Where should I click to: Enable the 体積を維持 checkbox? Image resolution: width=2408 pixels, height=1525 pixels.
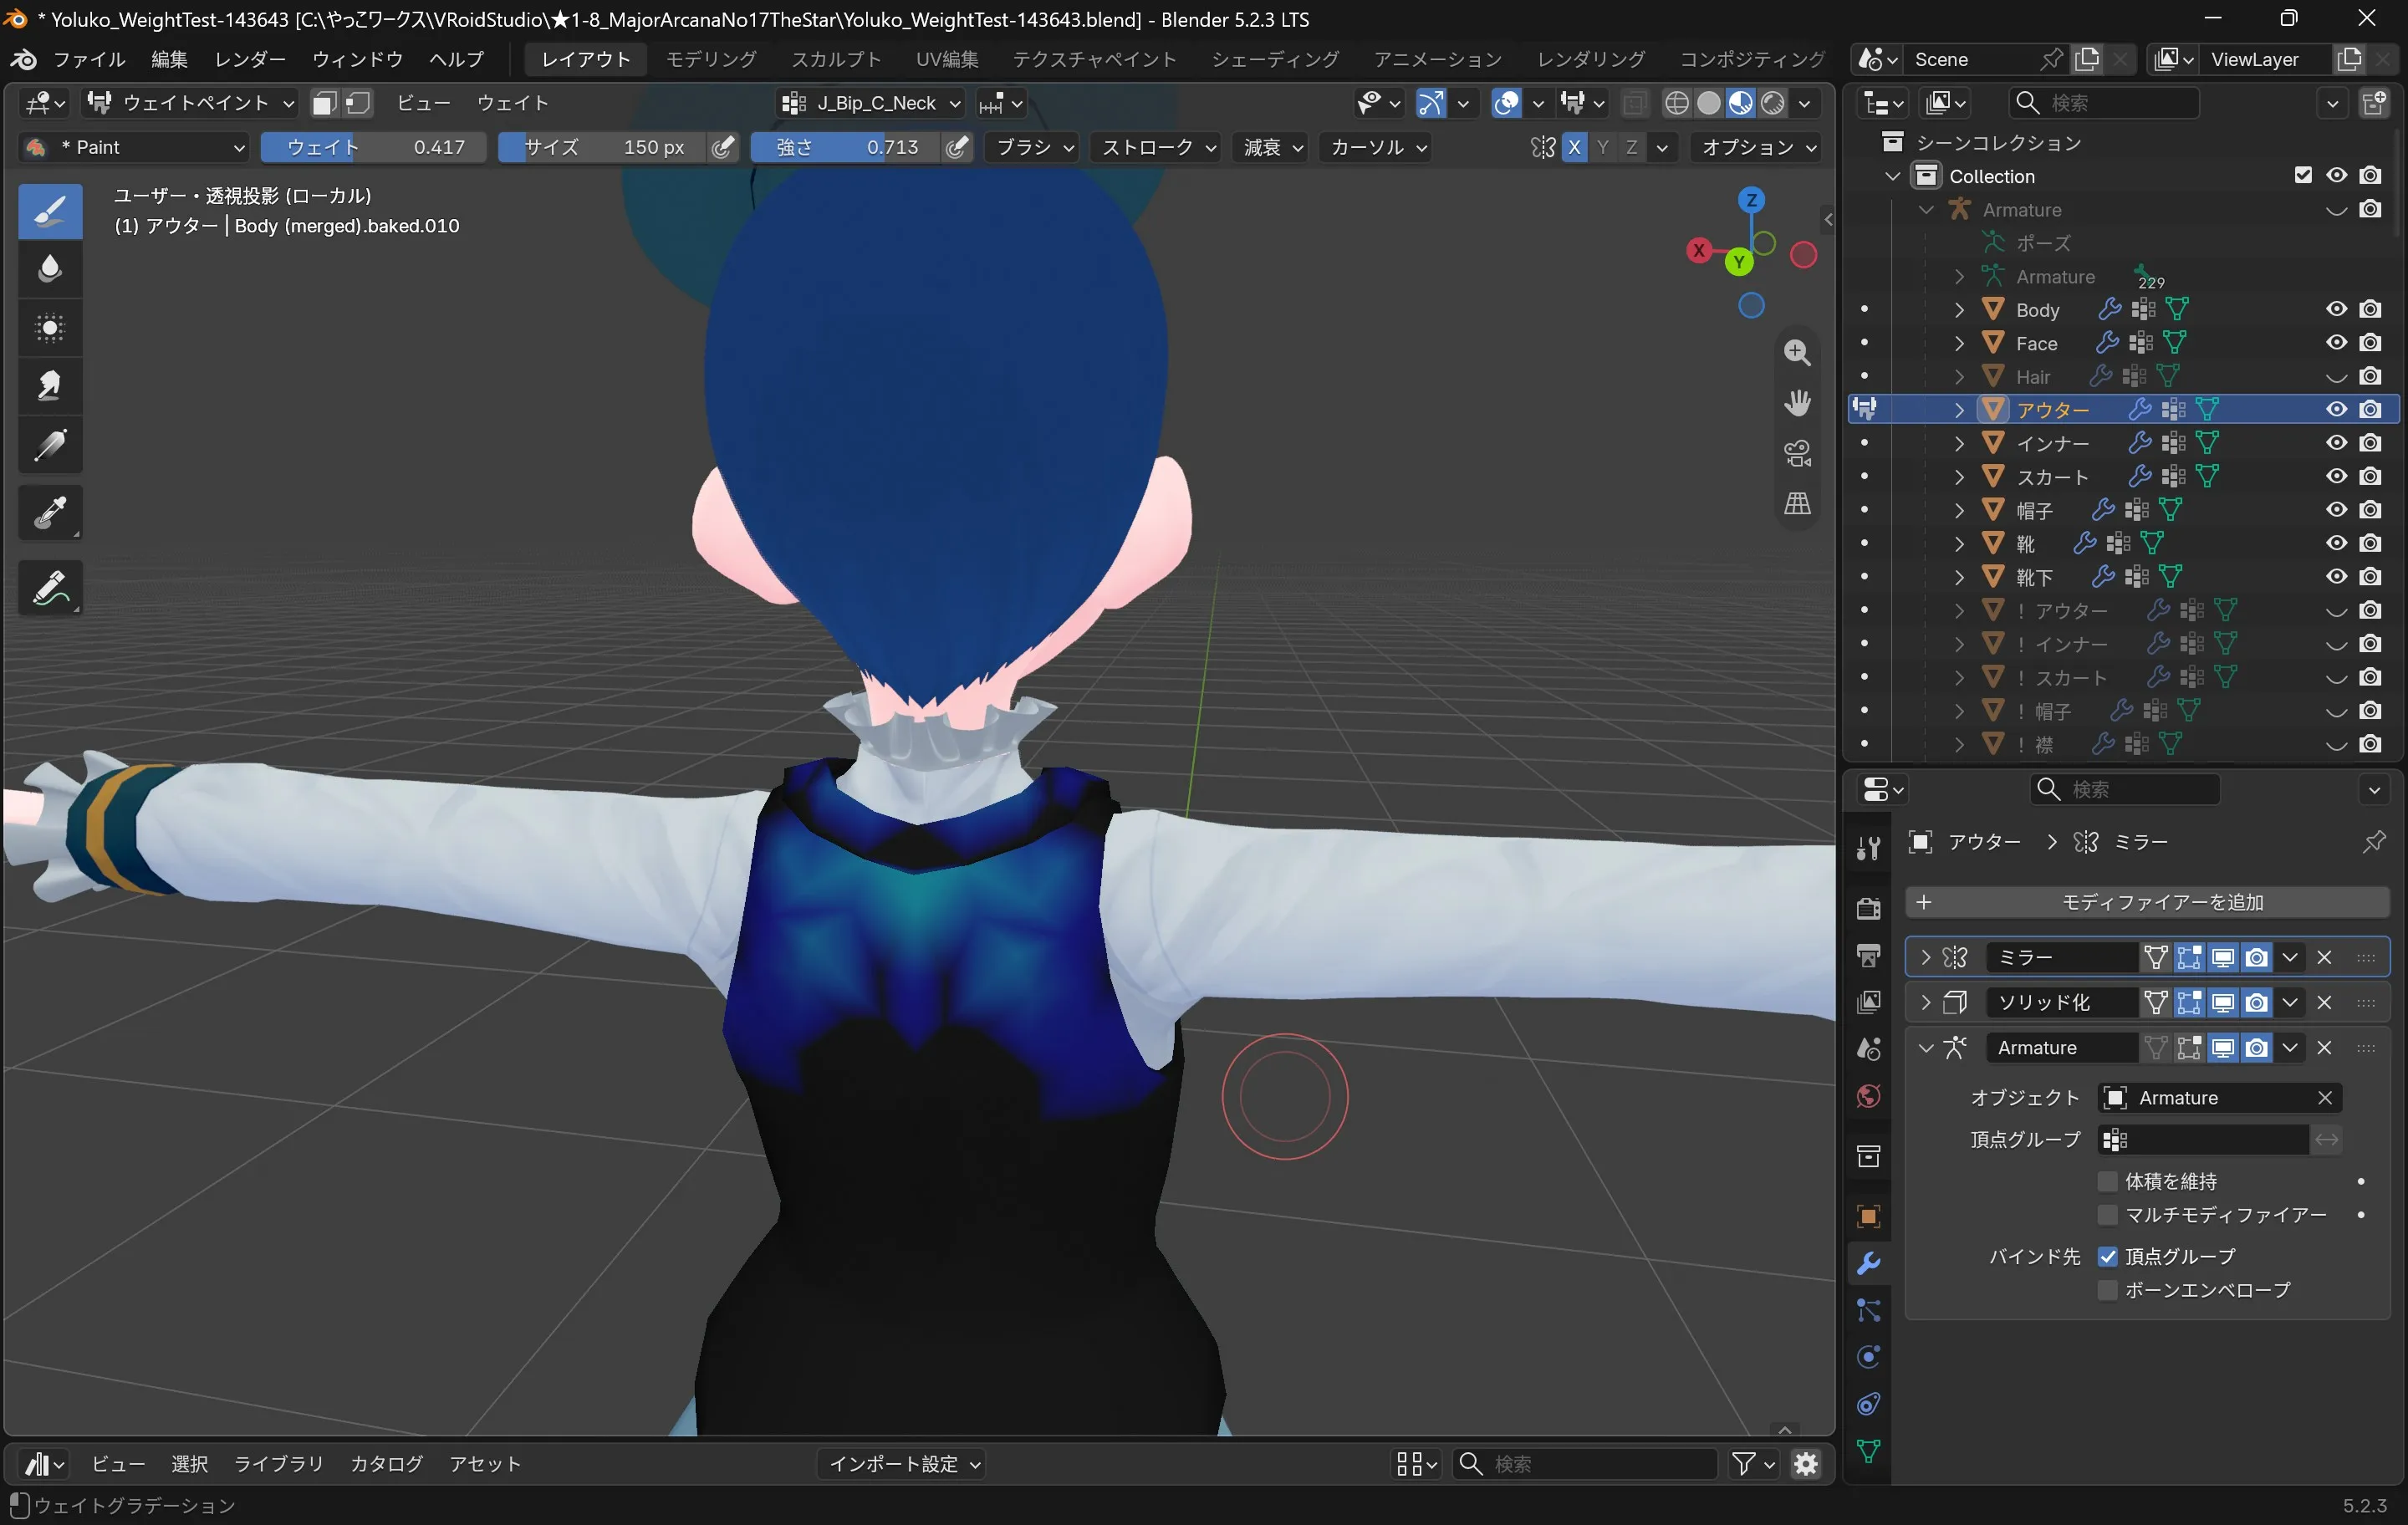pos(2107,1181)
